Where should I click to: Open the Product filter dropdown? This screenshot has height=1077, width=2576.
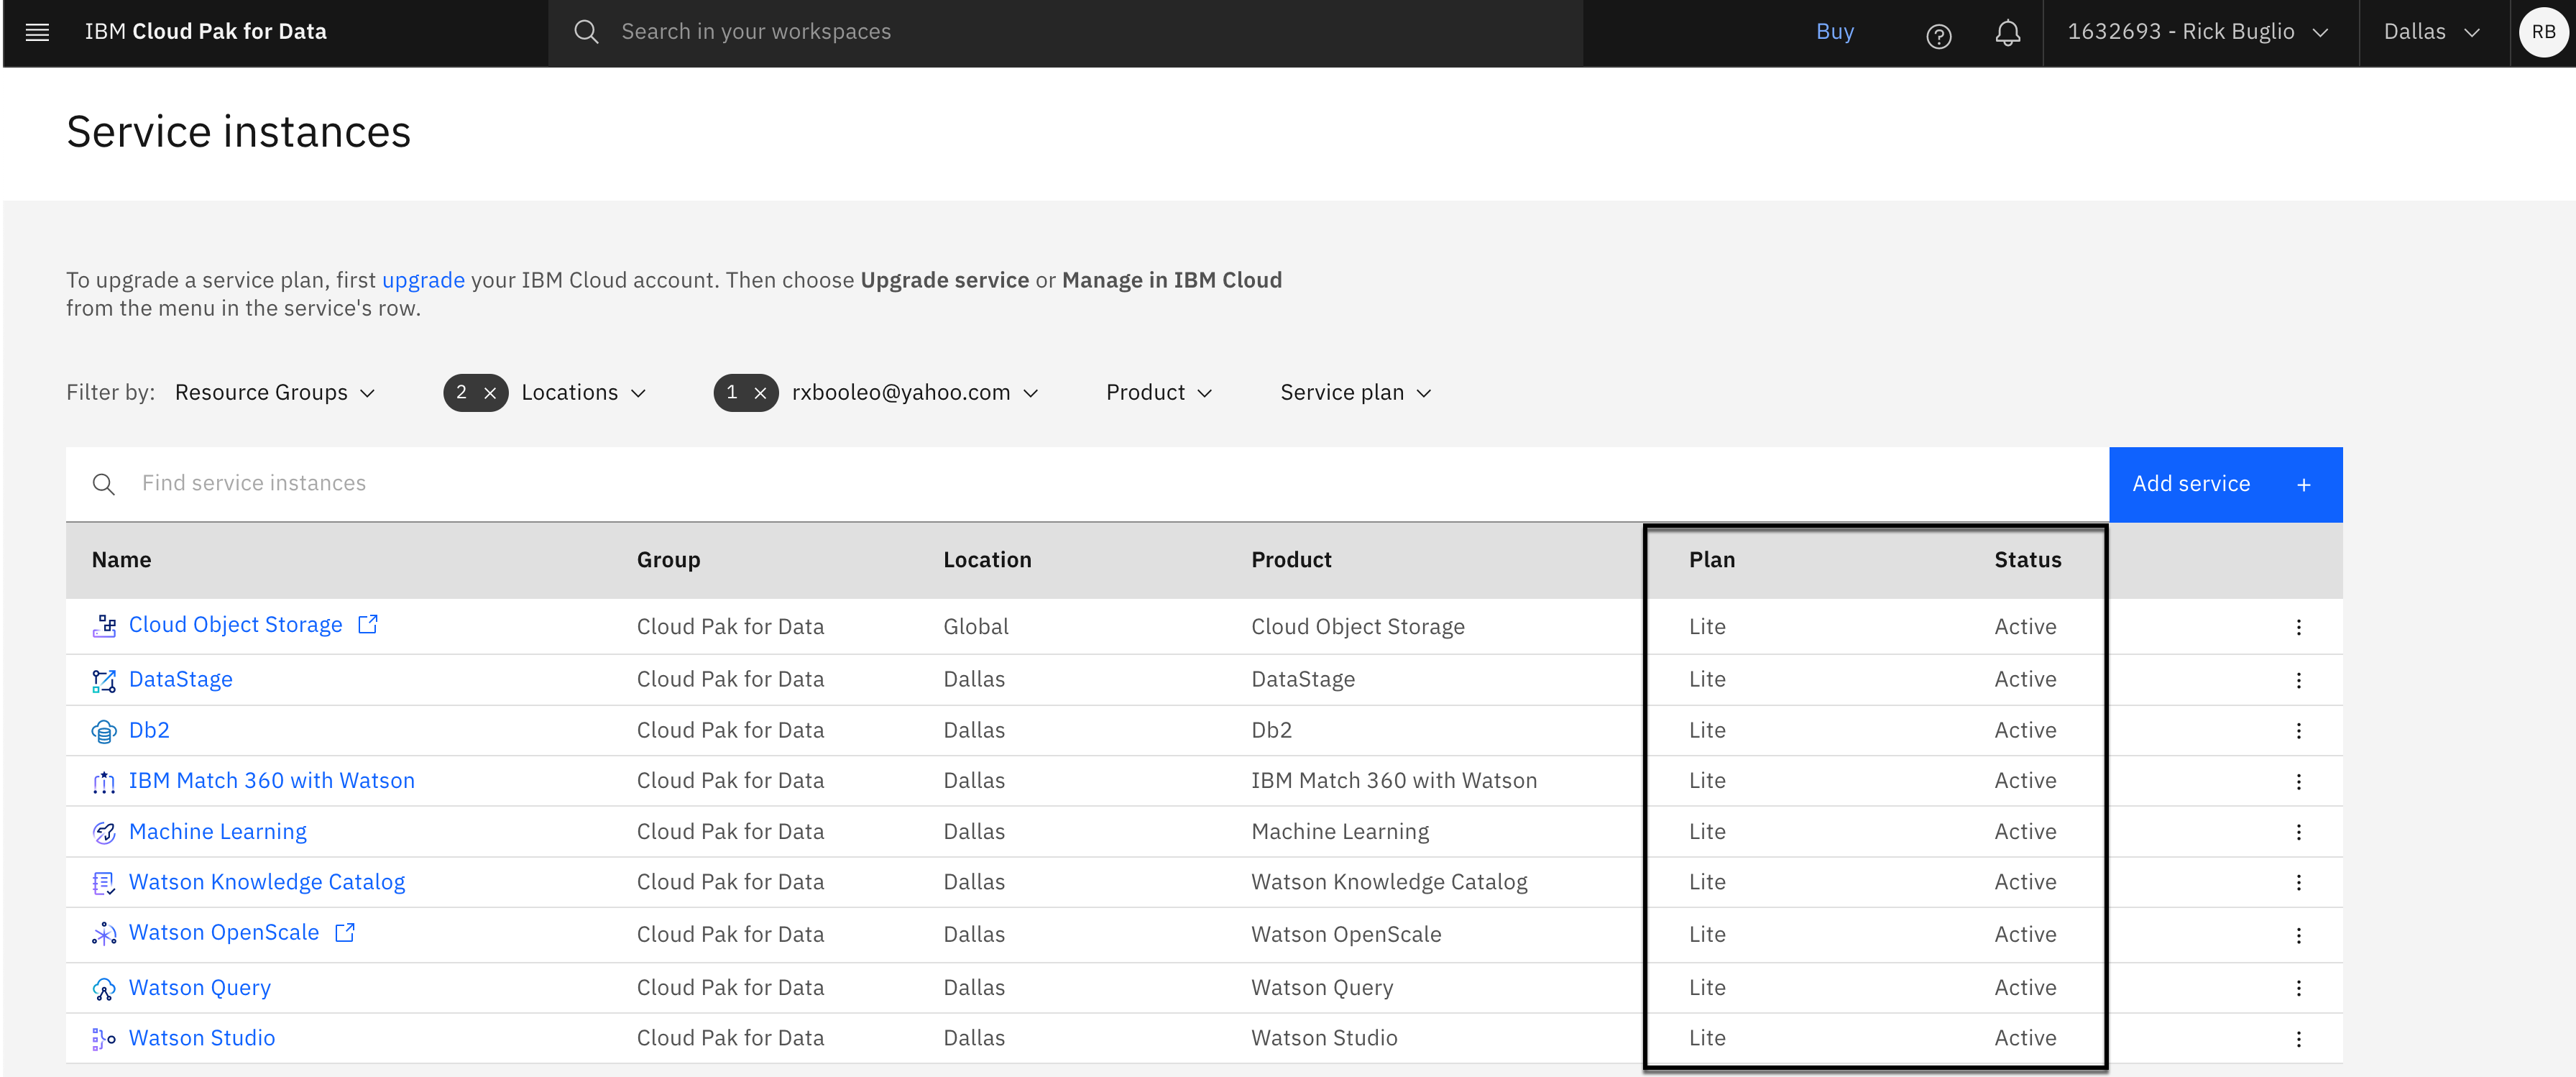[x=1158, y=393]
